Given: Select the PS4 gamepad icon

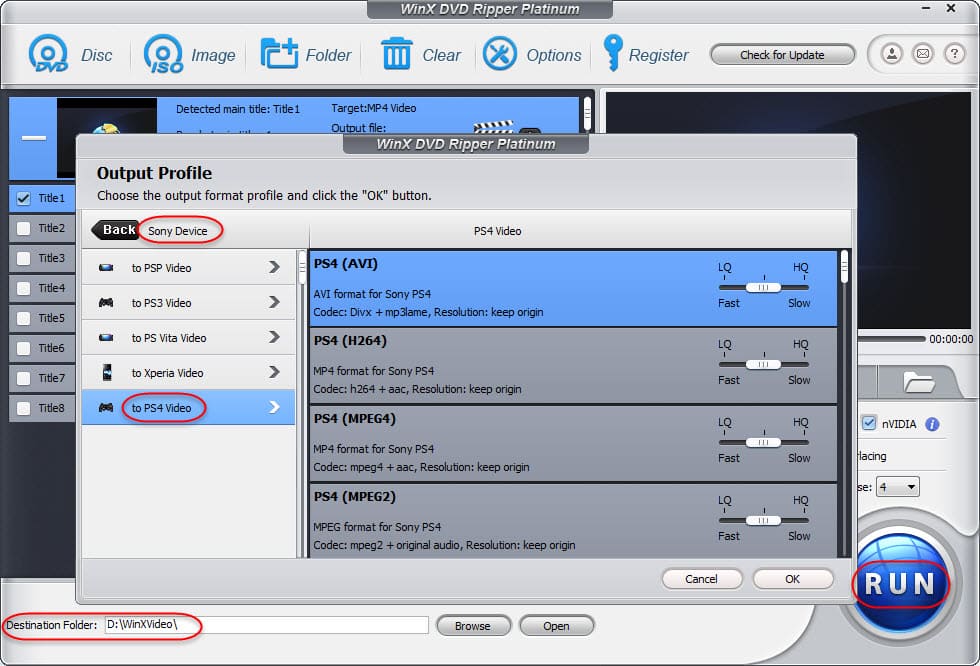Looking at the screenshot, I should [106, 407].
